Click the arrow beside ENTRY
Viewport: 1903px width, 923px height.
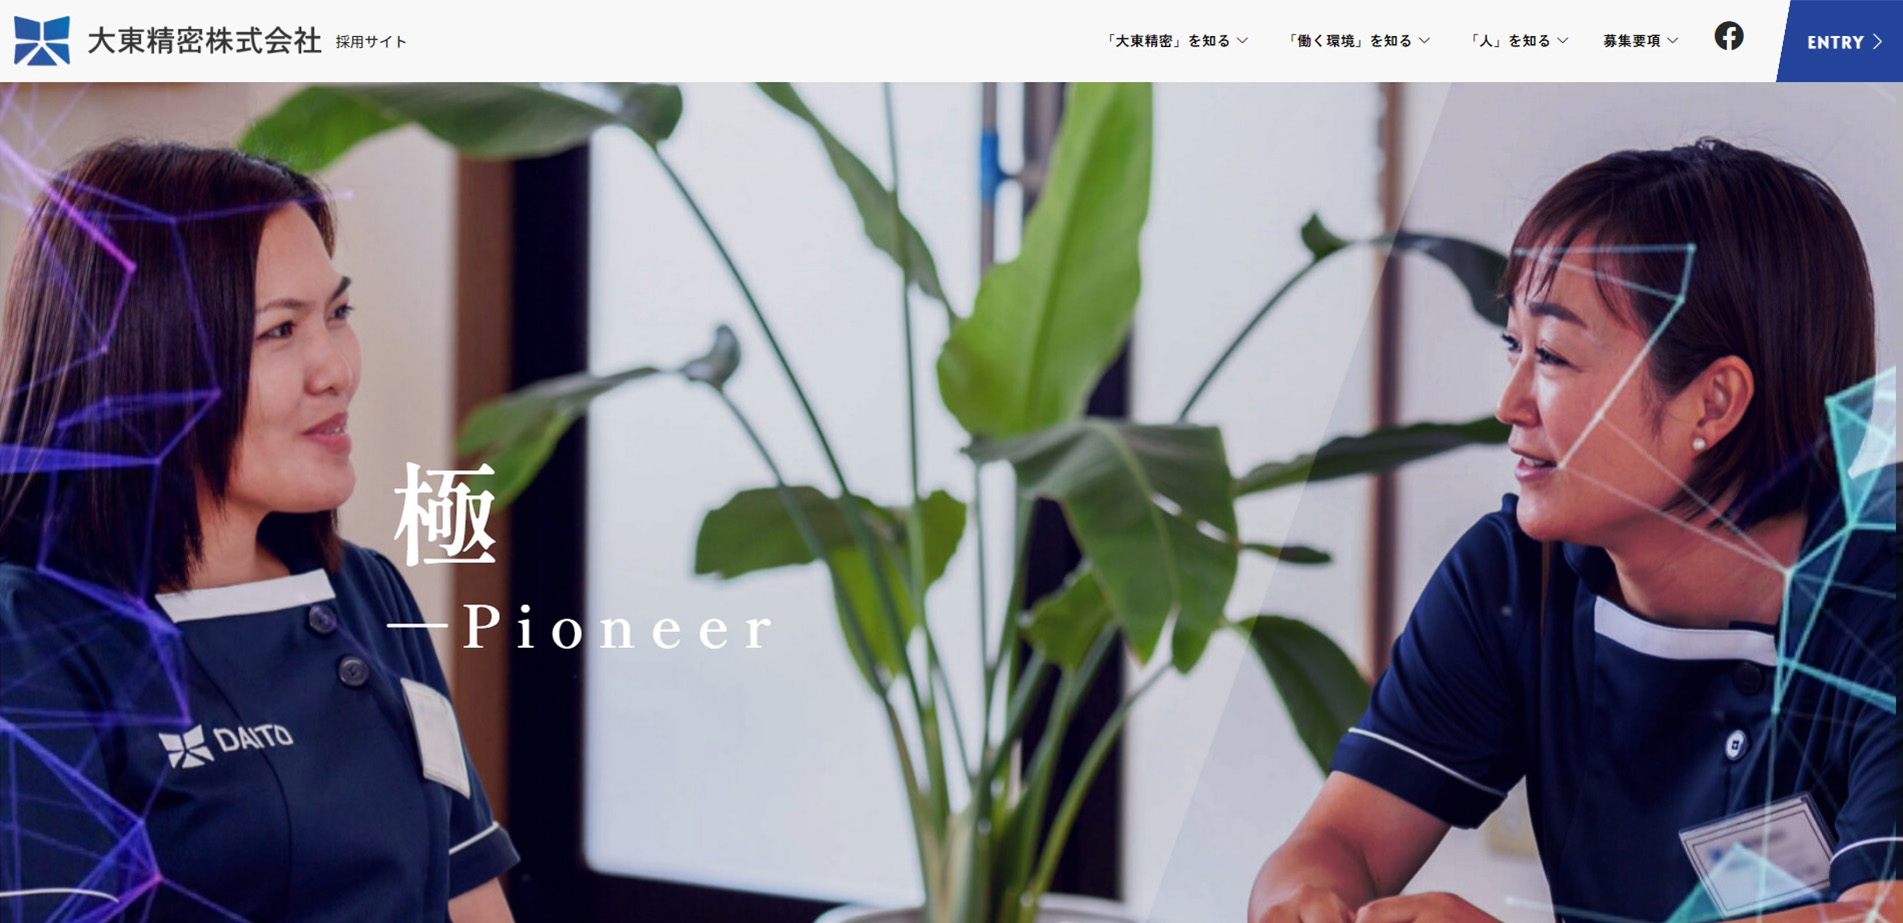click(x=1877, y=42)
